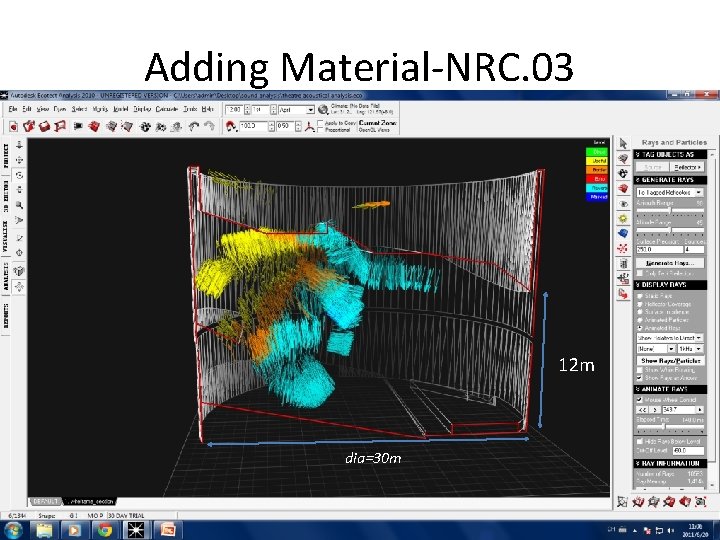Click the rotate view icon in left toolbar
Viewport: 720px width, 540px height.
pyautogui.click(x=19, y=175)
